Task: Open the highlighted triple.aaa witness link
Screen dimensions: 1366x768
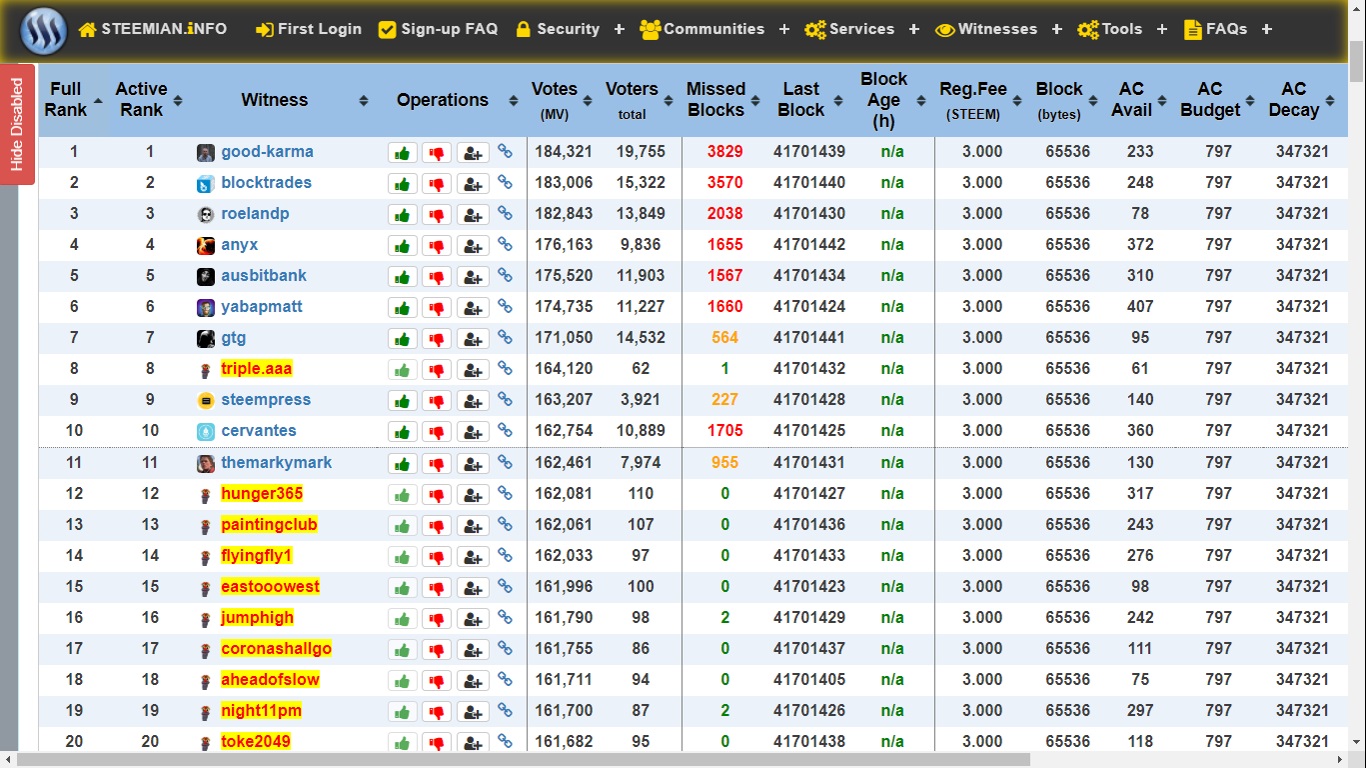Action: click(257, 369)
